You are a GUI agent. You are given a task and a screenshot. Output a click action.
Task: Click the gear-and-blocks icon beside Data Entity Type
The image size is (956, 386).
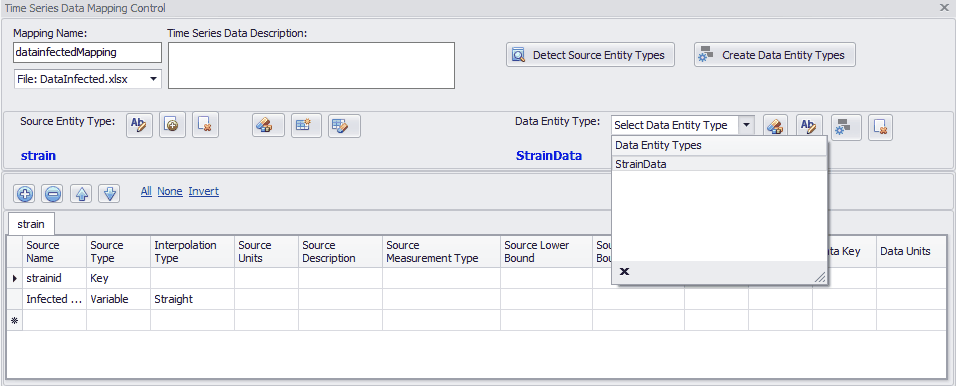tap(846, 126)
